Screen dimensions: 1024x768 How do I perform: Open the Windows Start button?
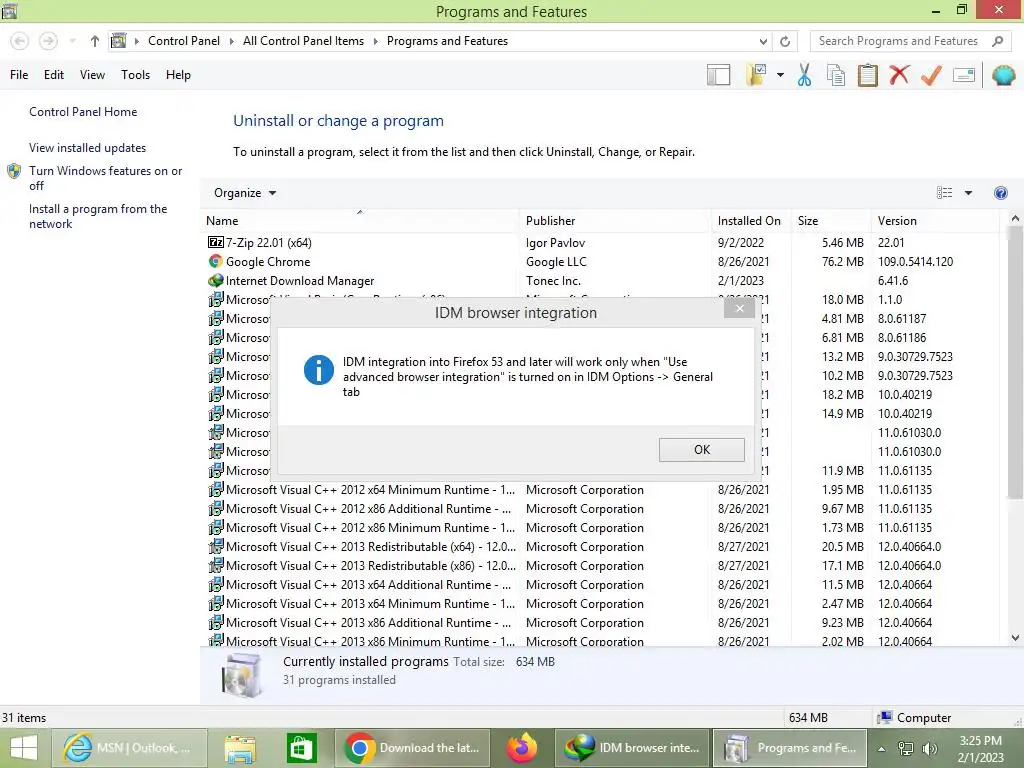(24, 748)
